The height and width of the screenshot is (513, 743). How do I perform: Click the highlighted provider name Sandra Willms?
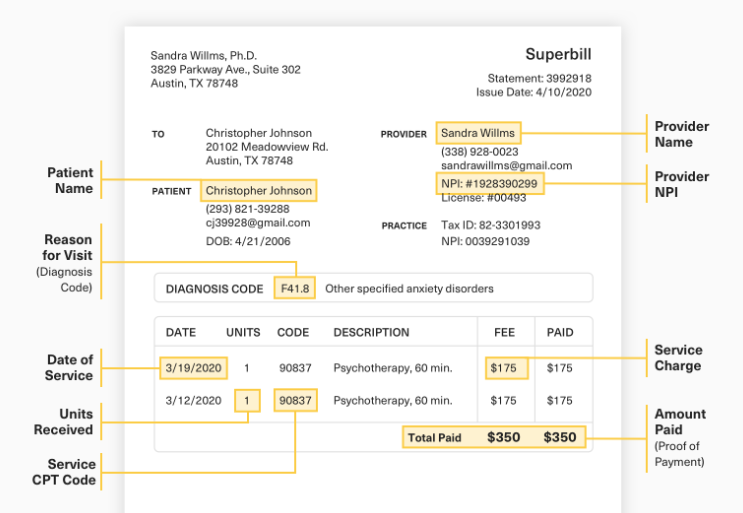point(478,133)
